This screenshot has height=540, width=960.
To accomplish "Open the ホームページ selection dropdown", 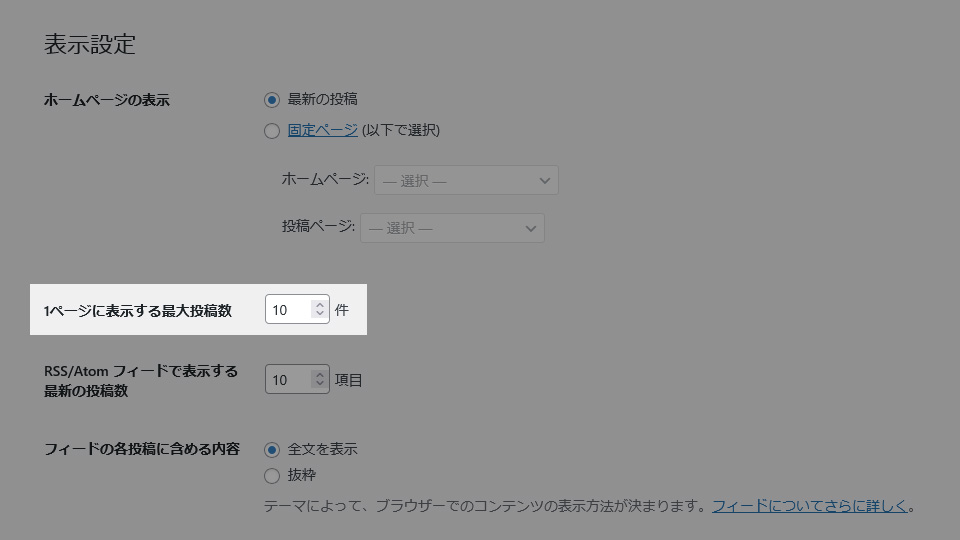I will (x=466, y=180).
